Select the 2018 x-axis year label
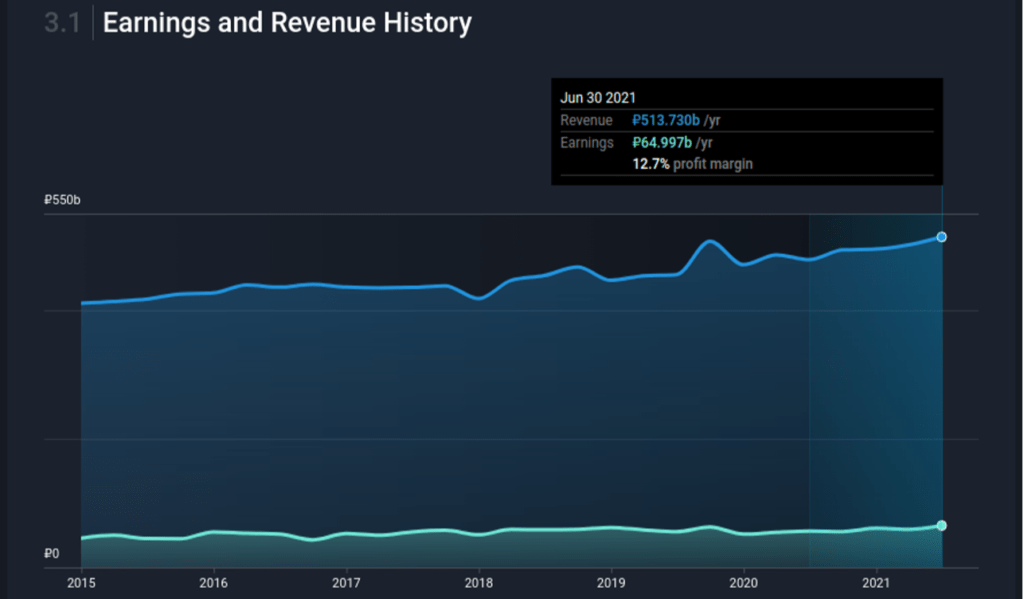The height and width of the screenshot is (599, 1024). coord(479,582)
